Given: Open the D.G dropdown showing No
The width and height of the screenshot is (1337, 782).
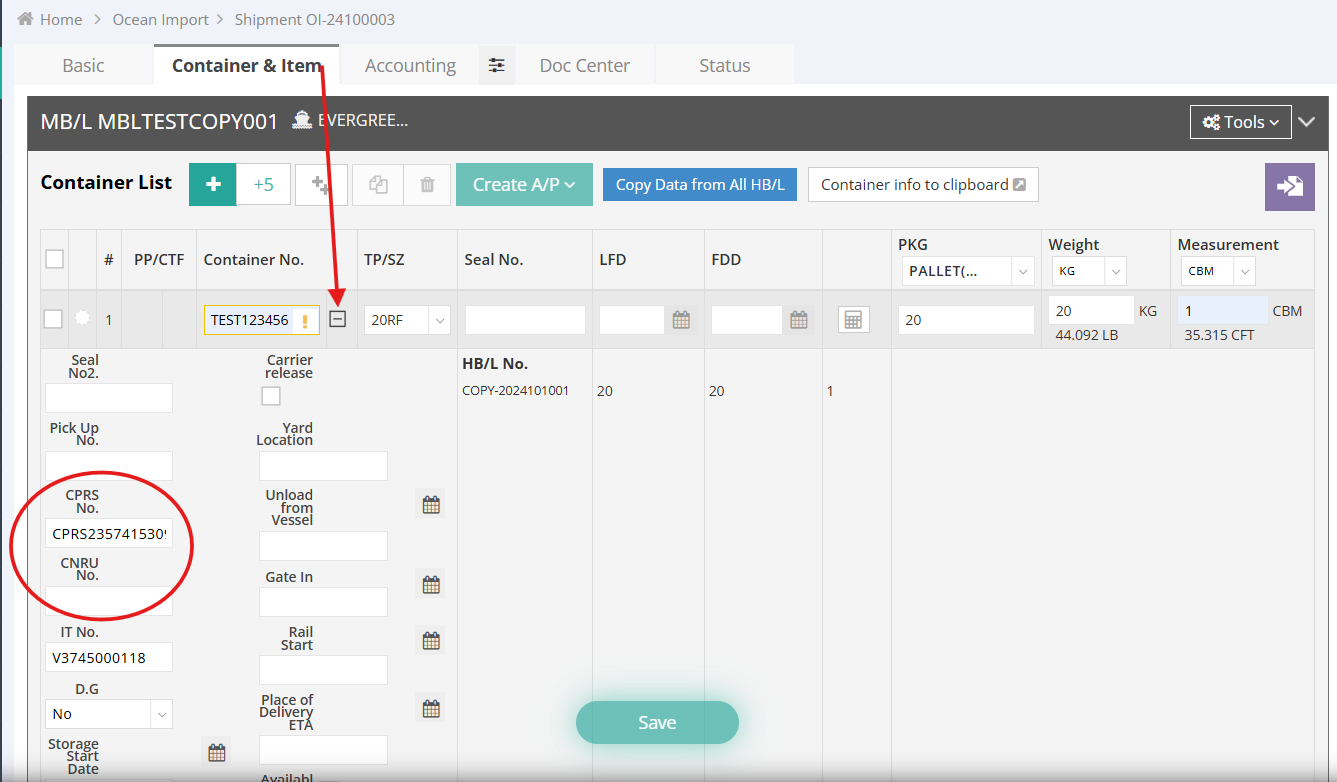Looking at the screenshot, I should 109,714.
